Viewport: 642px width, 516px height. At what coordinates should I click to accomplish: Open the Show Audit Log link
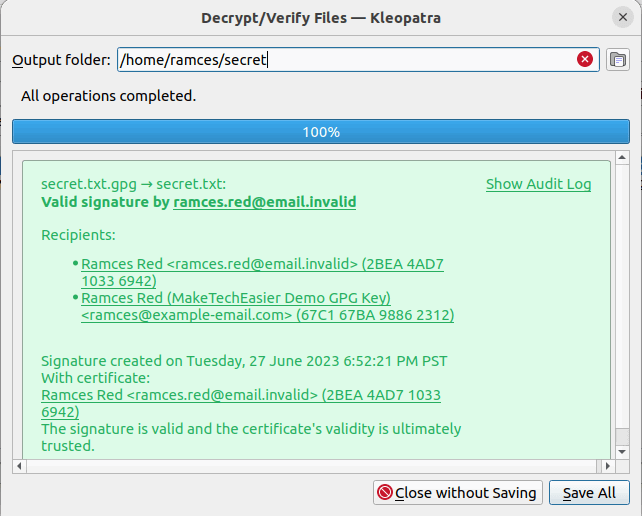538,184
